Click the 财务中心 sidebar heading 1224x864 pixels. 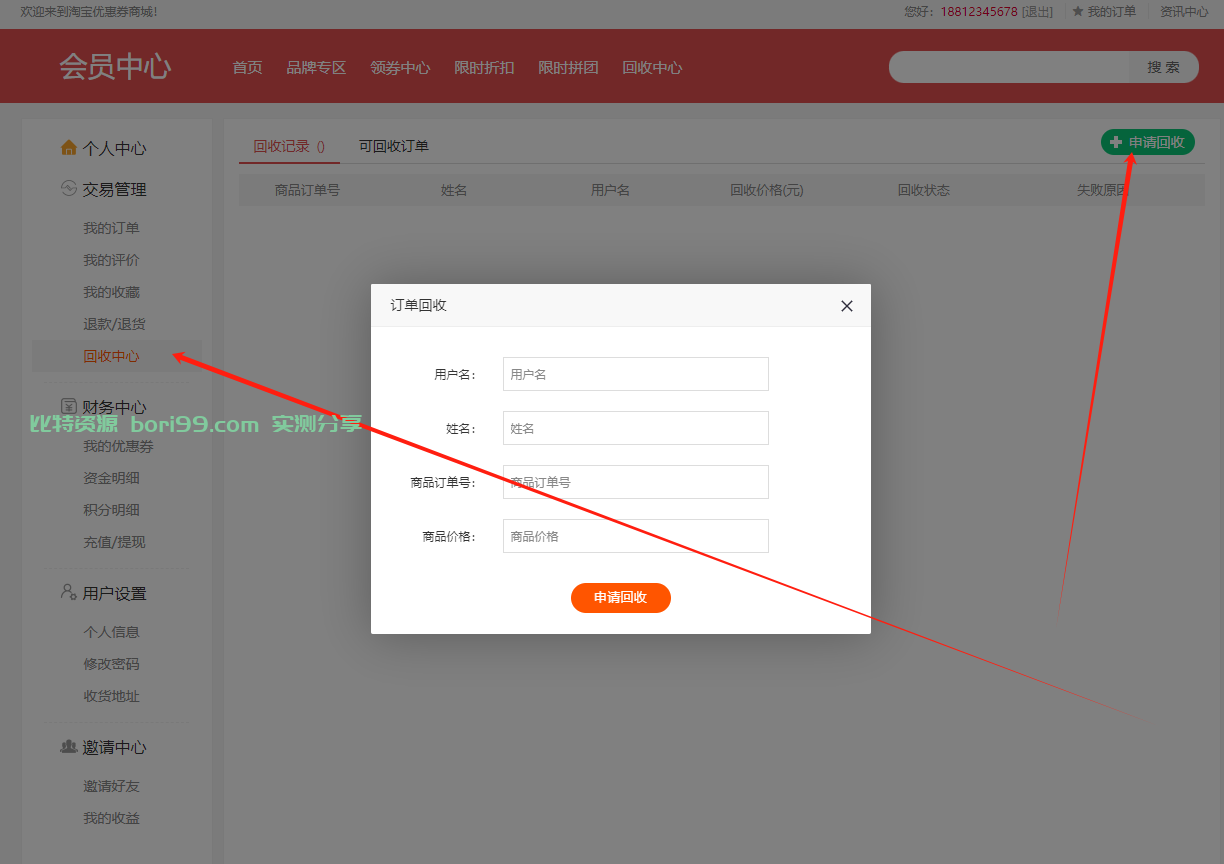[x=115, y=407]
